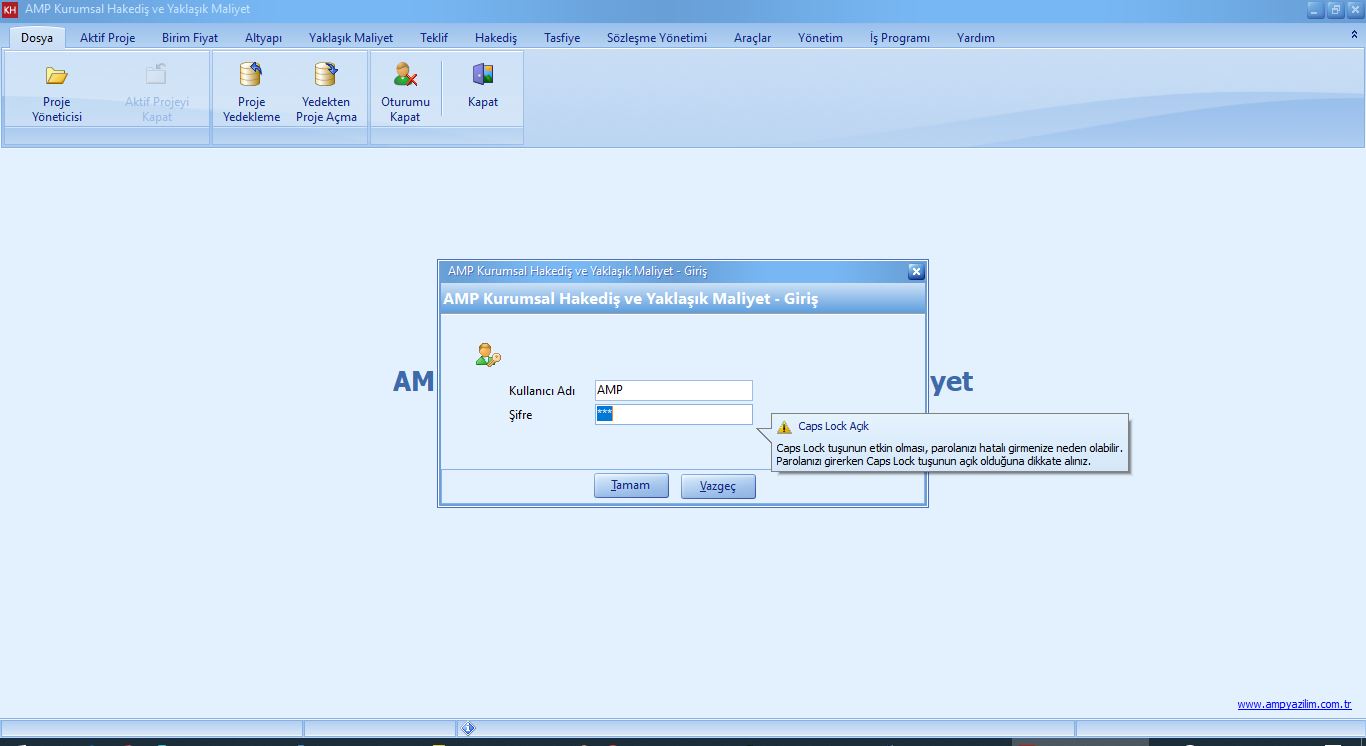Click the Şifre label
The width and height of the screenshot is (1366, 746).
pos(521,415)
